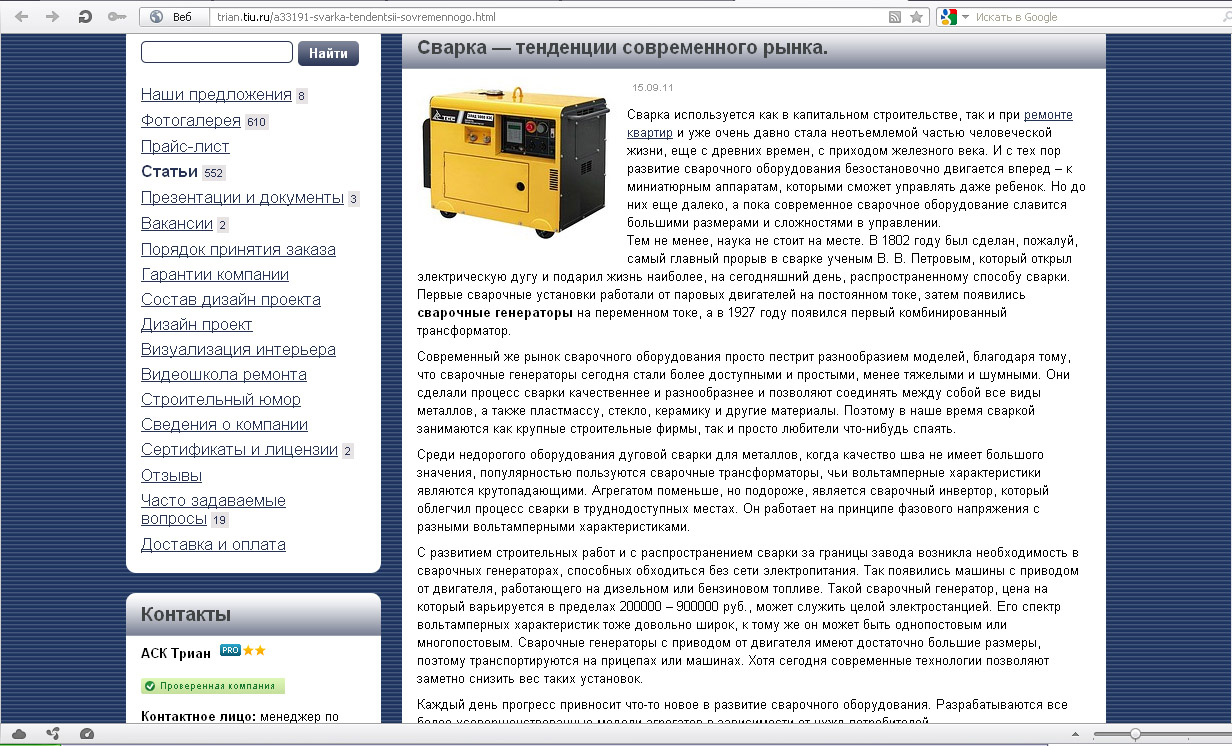Toggle Opera Turbo icon in status bar

(86, 734)
